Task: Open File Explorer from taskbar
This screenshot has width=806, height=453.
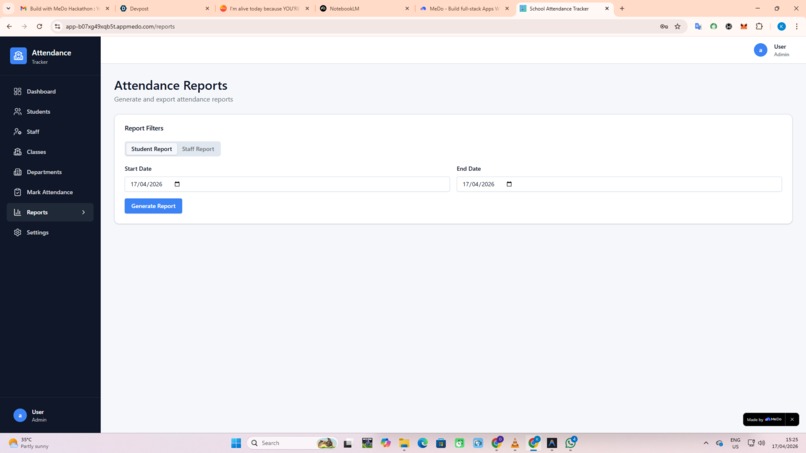Action: (x=404, y=443)
